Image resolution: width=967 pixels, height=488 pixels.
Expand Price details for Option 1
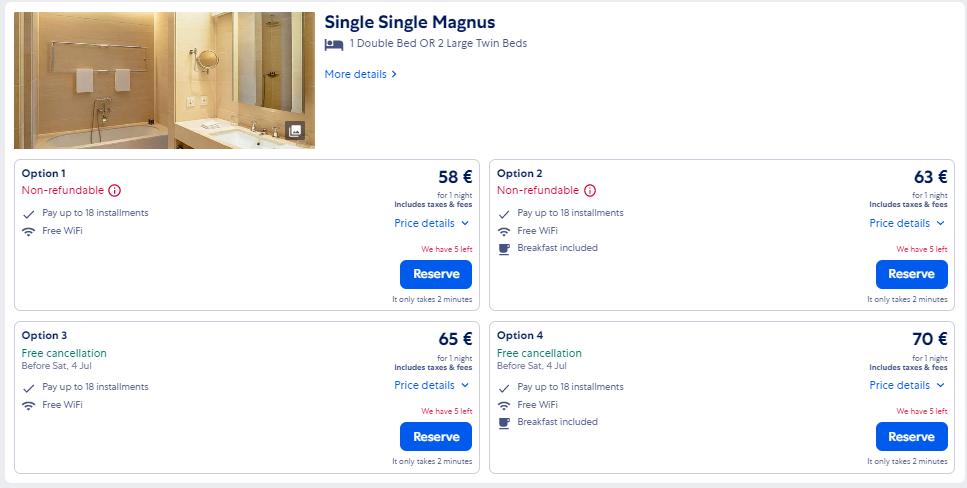432,223
